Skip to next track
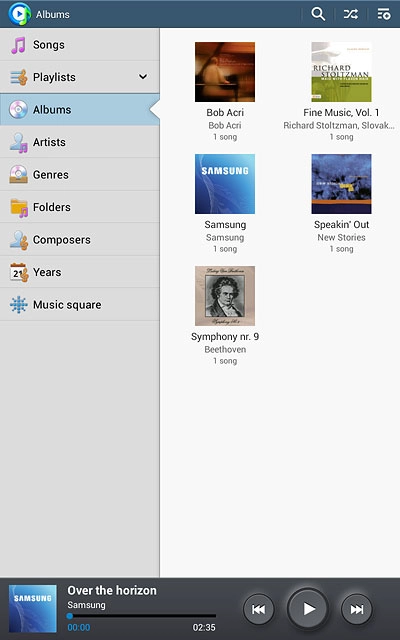 tap(357, 609)
